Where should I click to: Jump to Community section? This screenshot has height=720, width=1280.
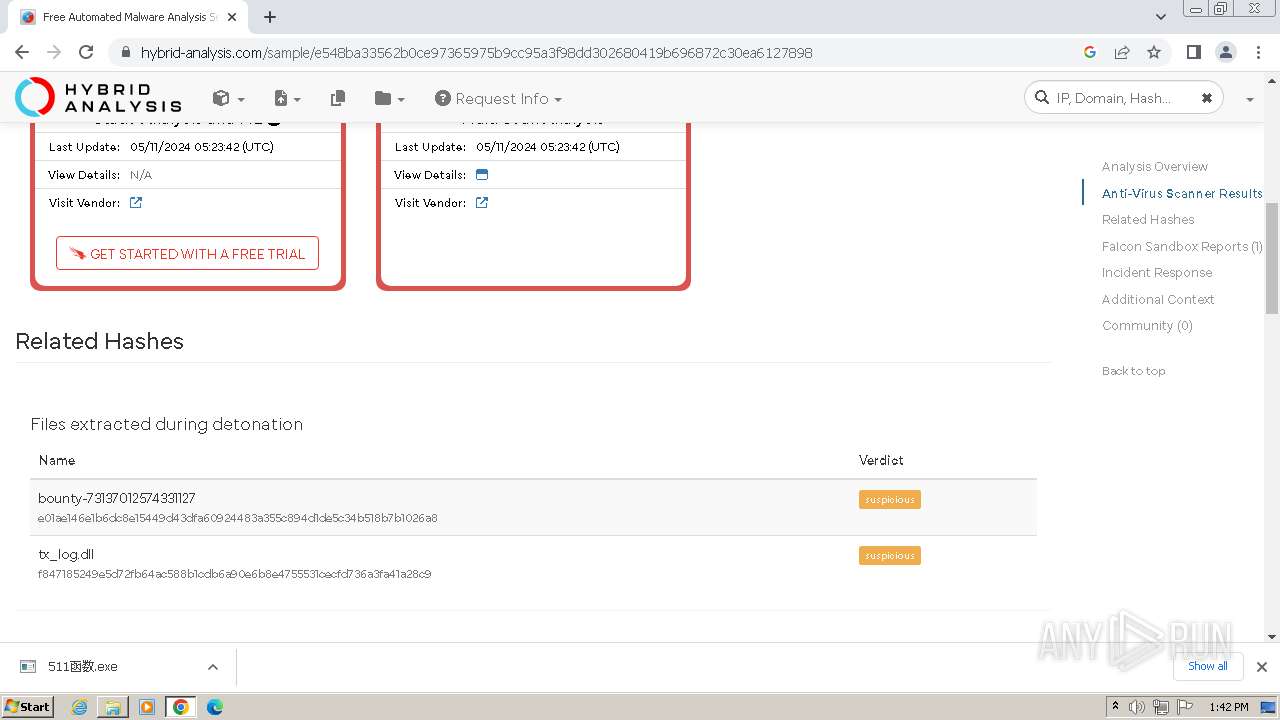point(1147,325)
